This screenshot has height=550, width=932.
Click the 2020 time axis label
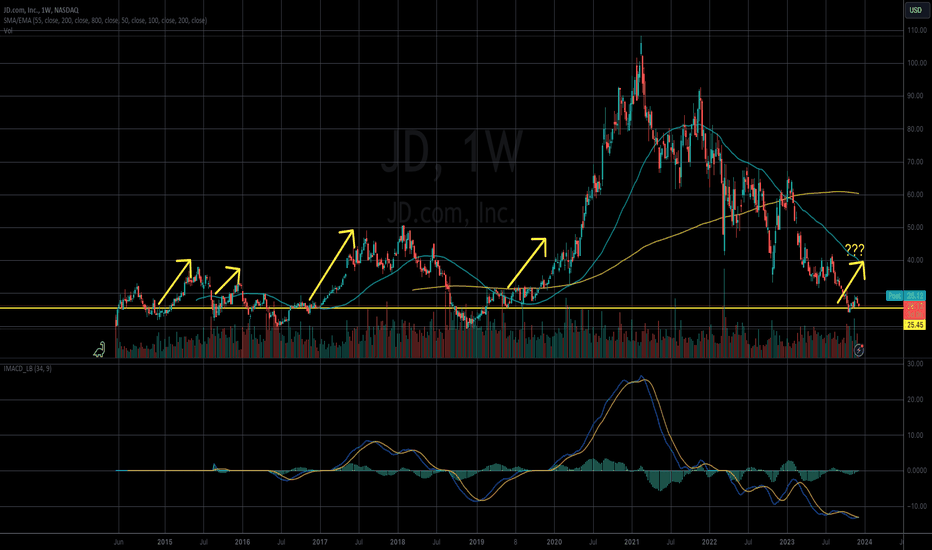[554, 542]
